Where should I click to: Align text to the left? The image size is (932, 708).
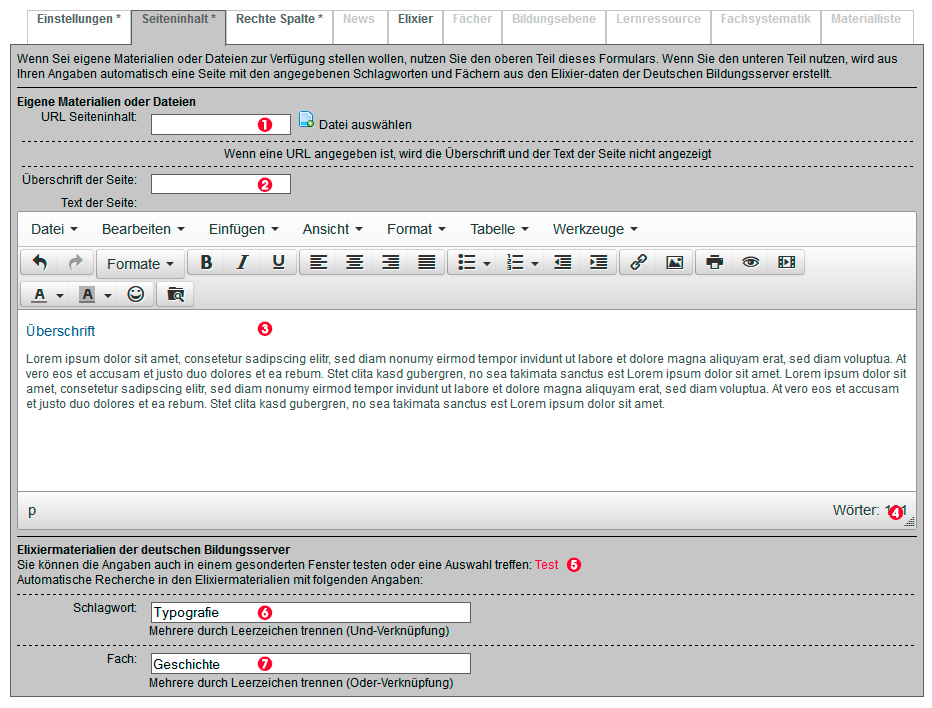click(x=319, y=262)
